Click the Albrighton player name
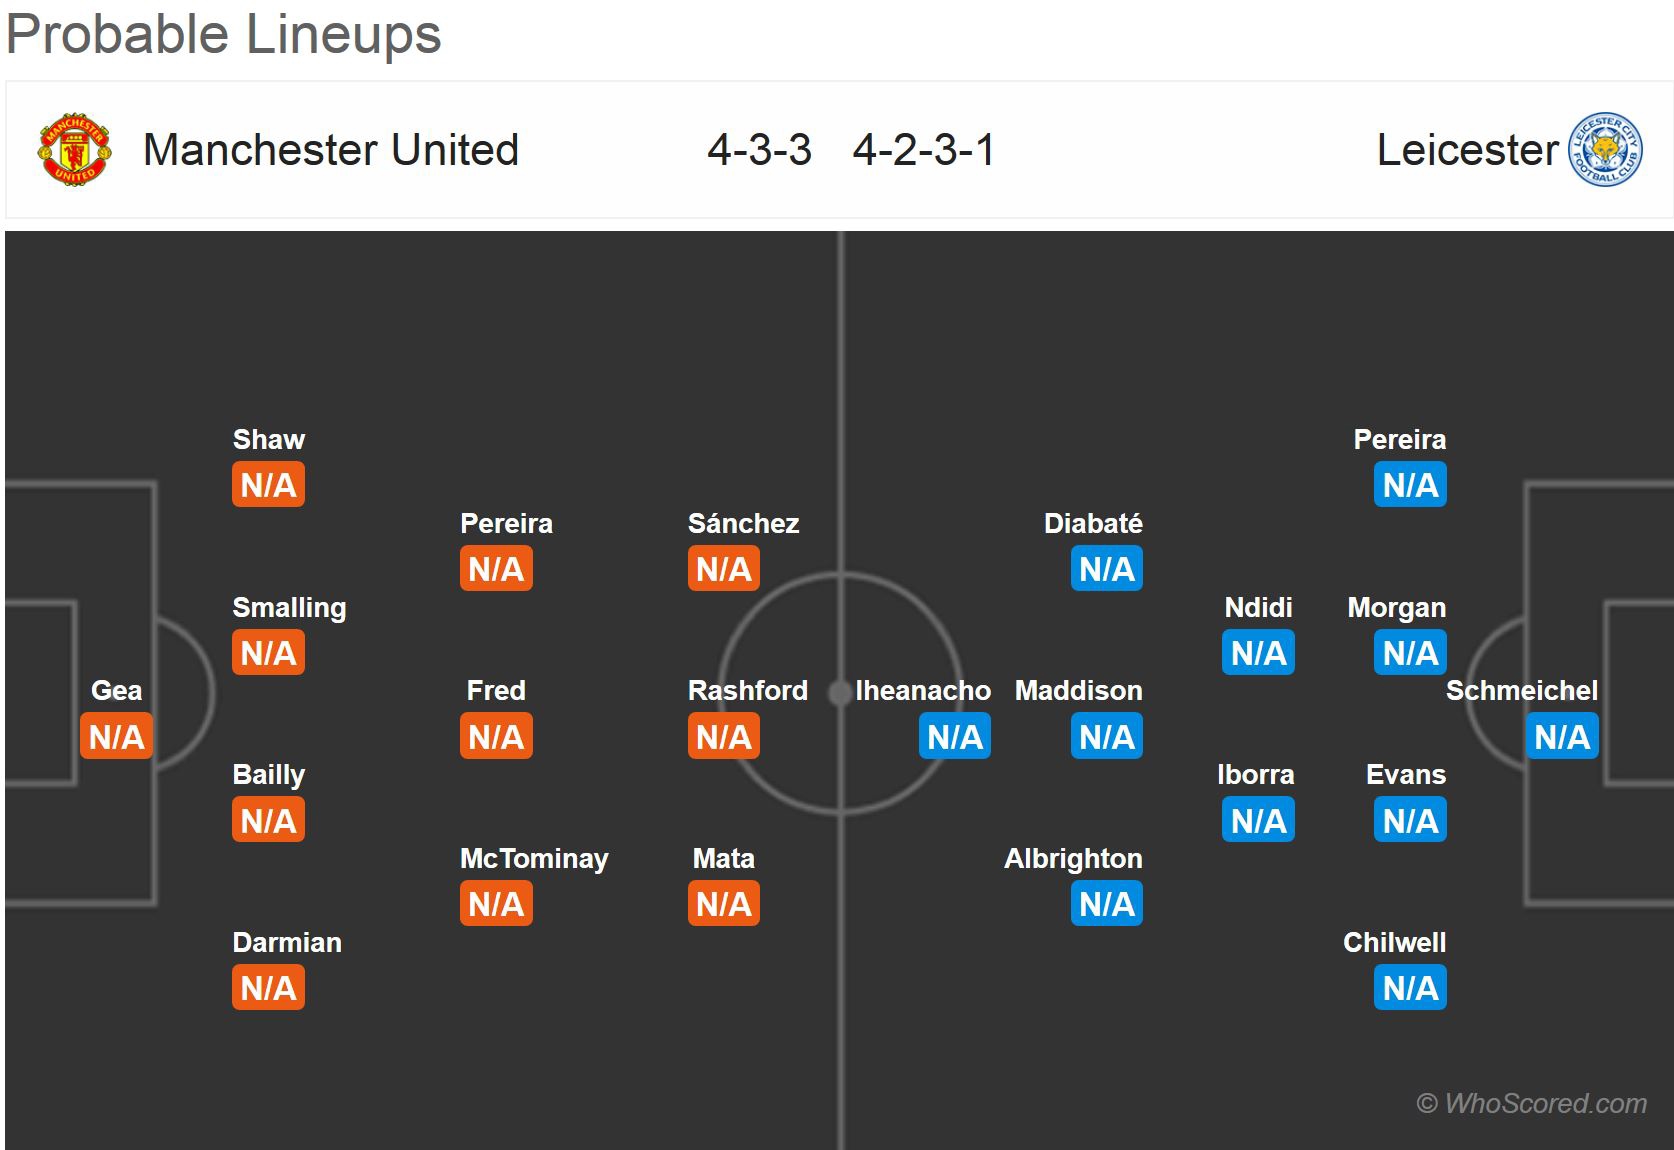Image resolution: width=1674 pixels, height=1150 pixels. coord(1073,858)
